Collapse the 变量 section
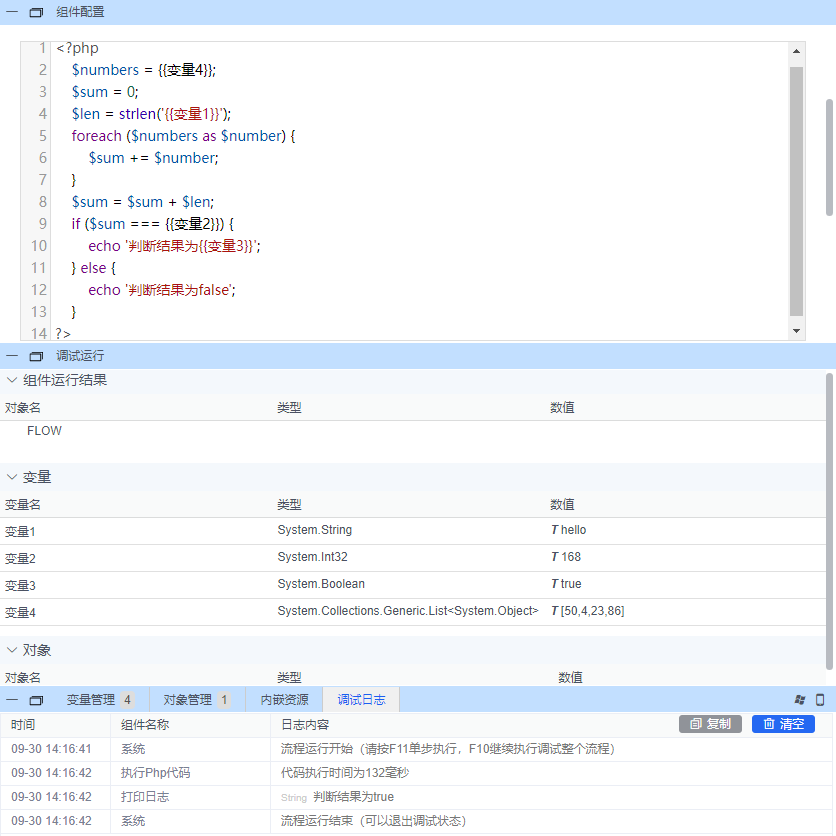836x836 pixels. [x=12, y=477]
